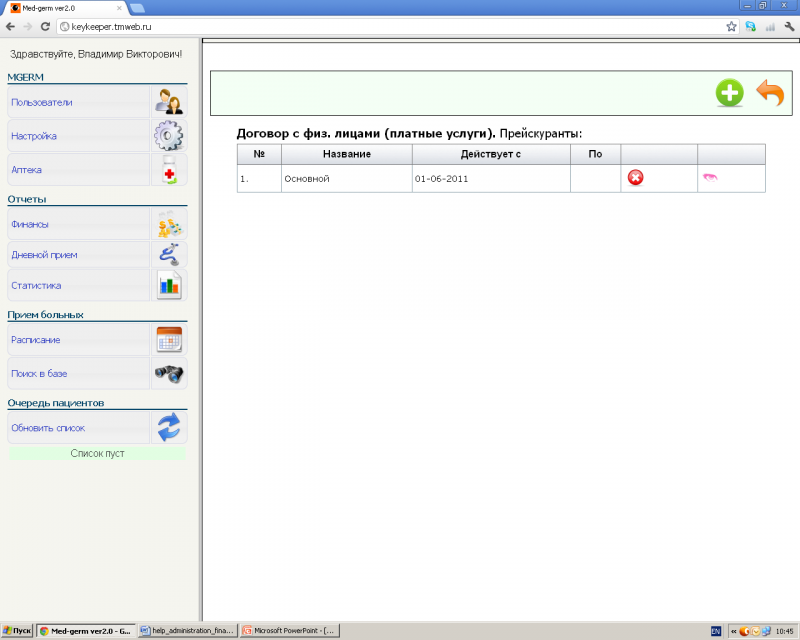The height and width of the screenshot is (640, 800).
Task: Click the green plus add price list icon
Action: (x=729, y=93)
